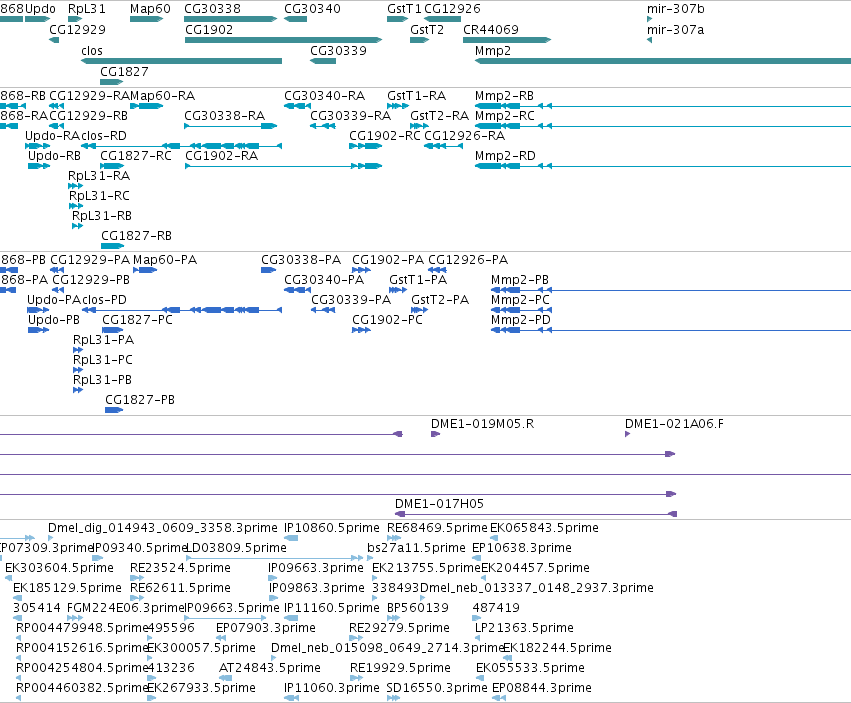The image size is (851, 703).
Task: Select the clos-PD protein label
Action: 104,300
